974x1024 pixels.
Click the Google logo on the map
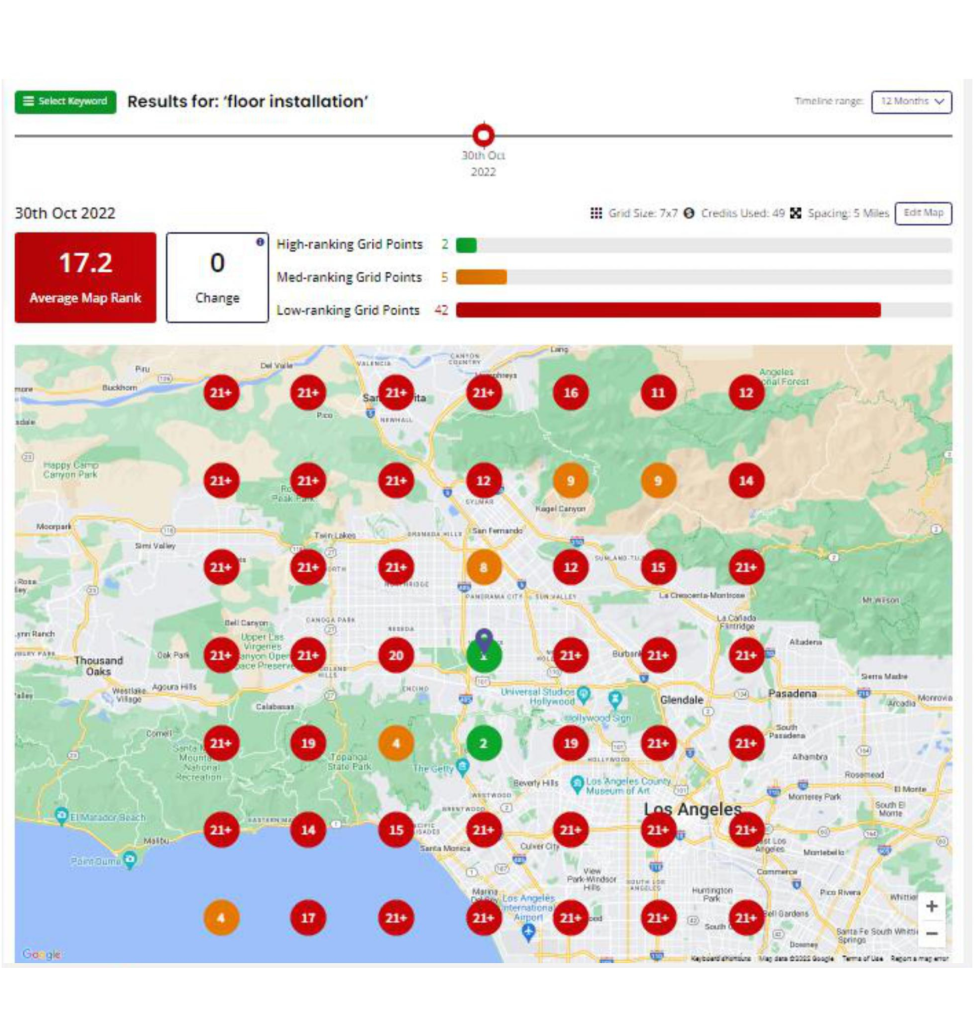(x=41, y=955)
